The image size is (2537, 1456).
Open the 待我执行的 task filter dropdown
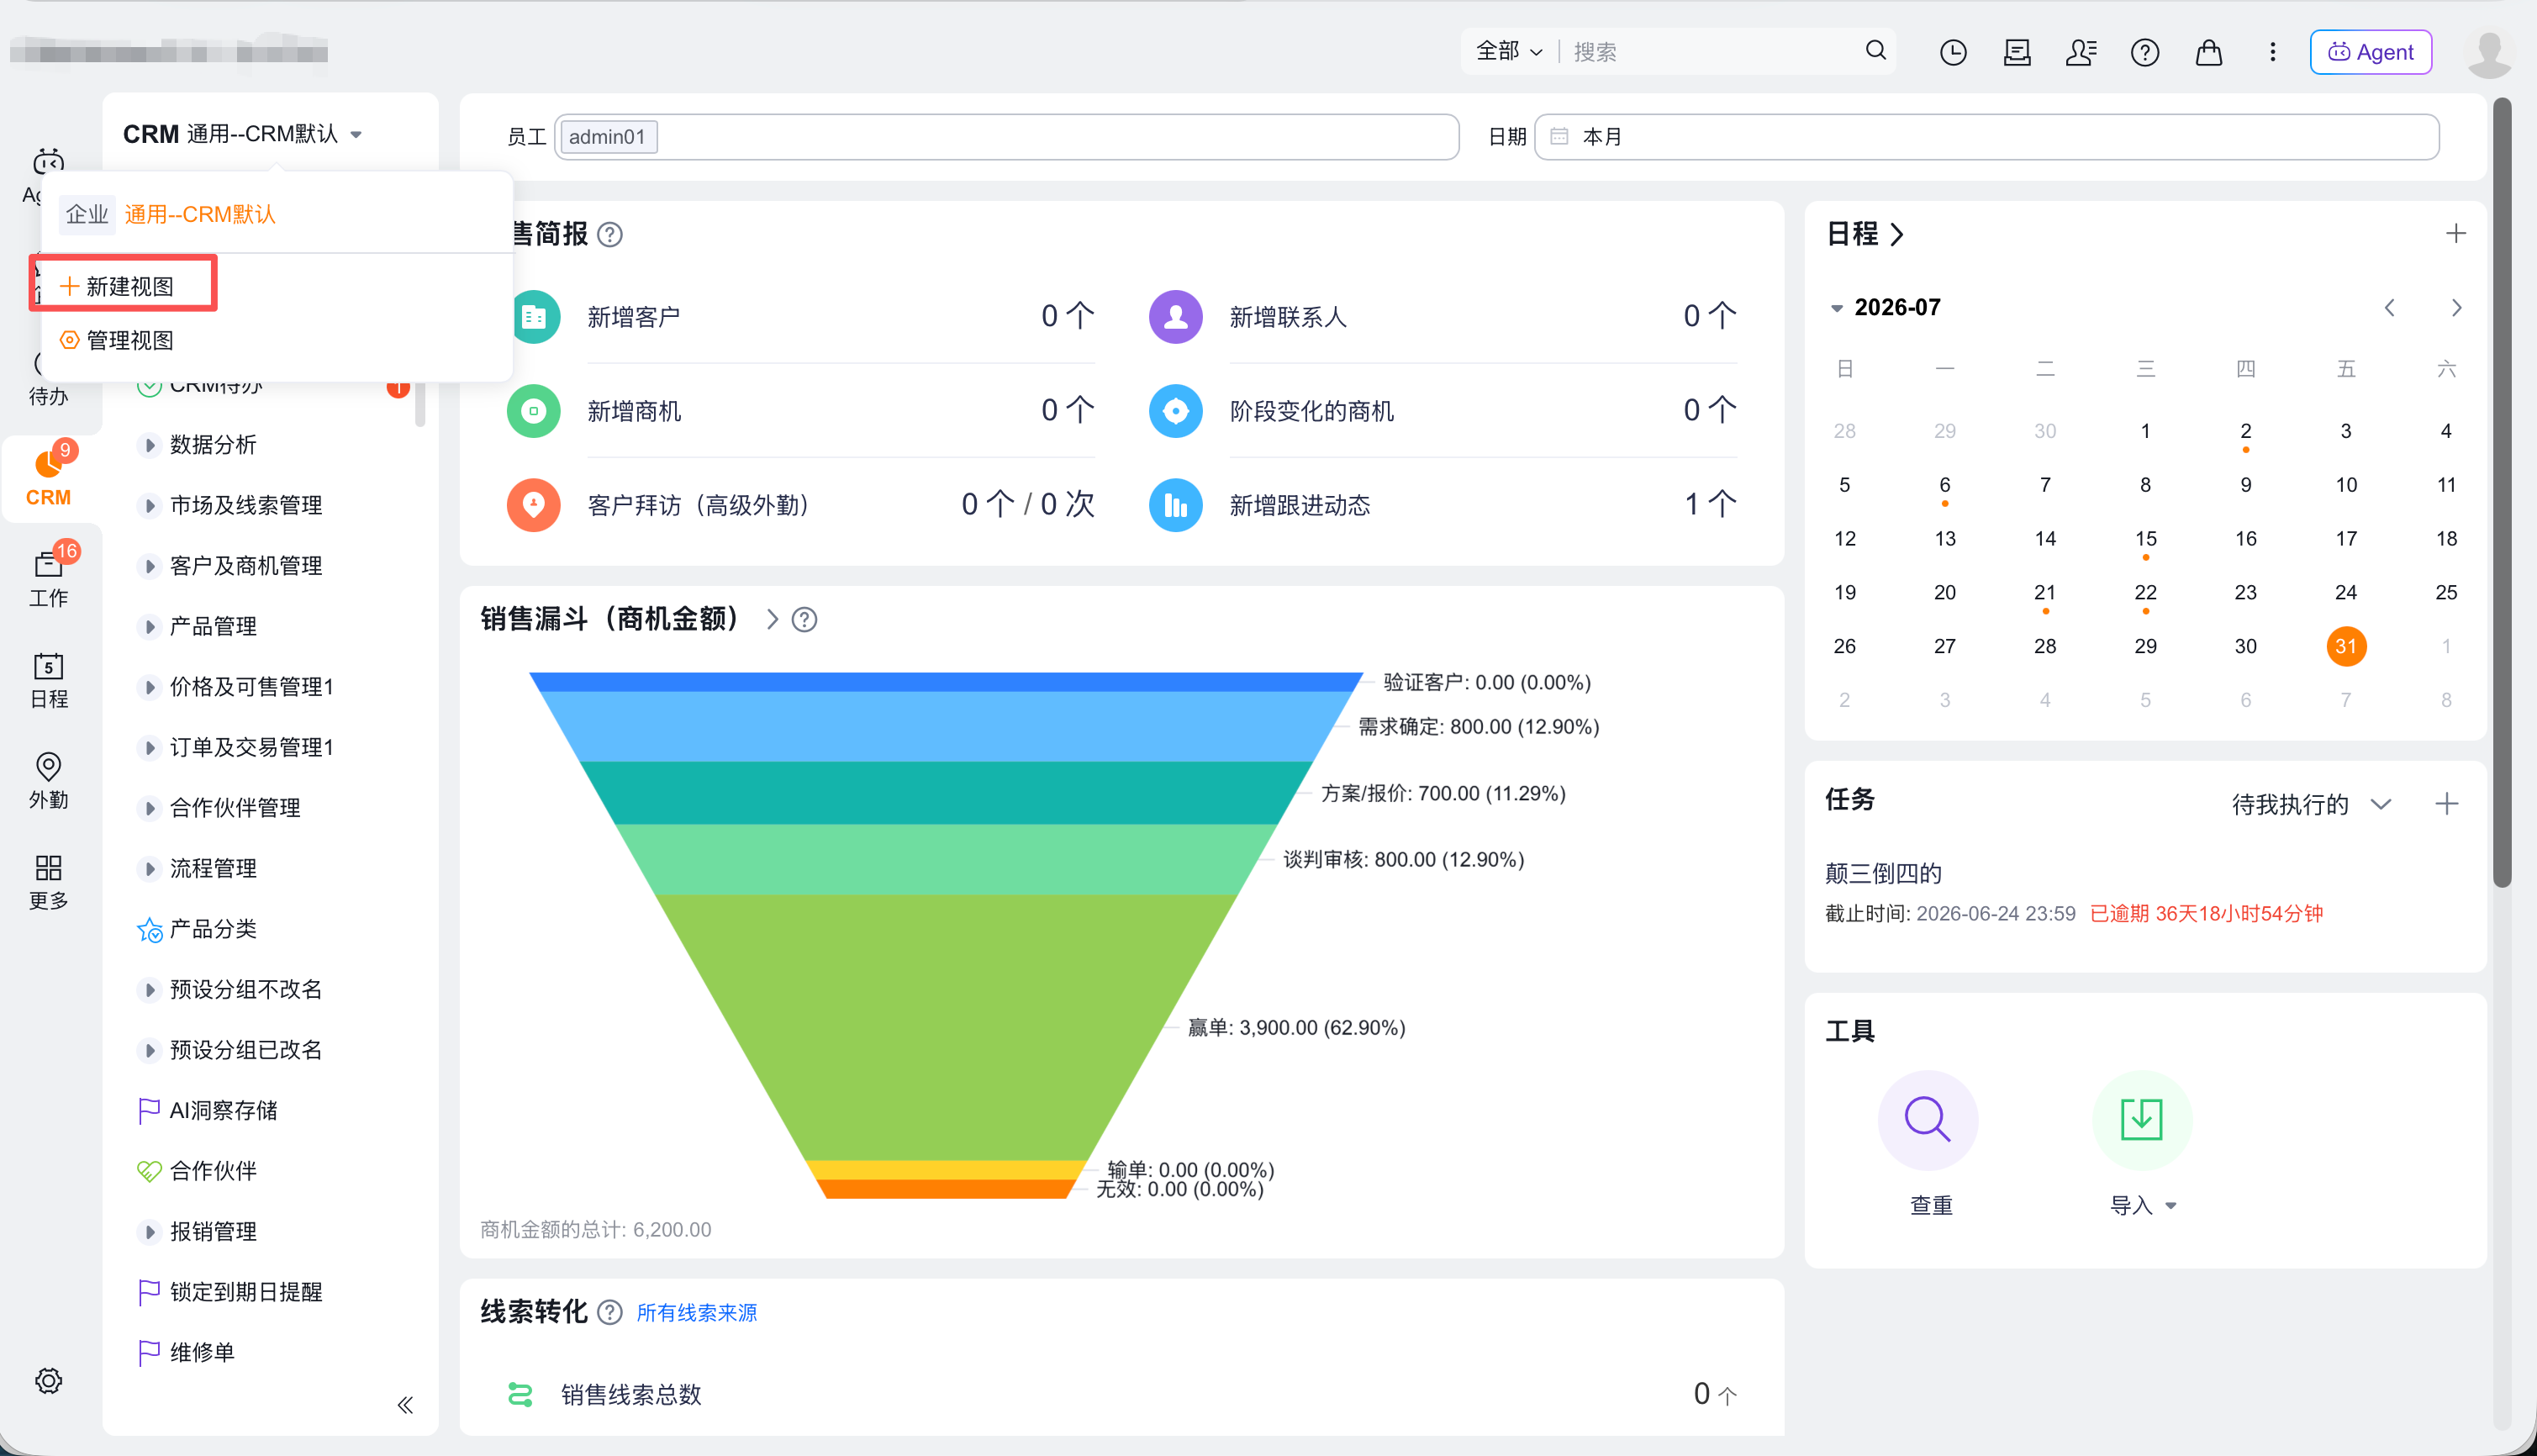pos(2311,804)
